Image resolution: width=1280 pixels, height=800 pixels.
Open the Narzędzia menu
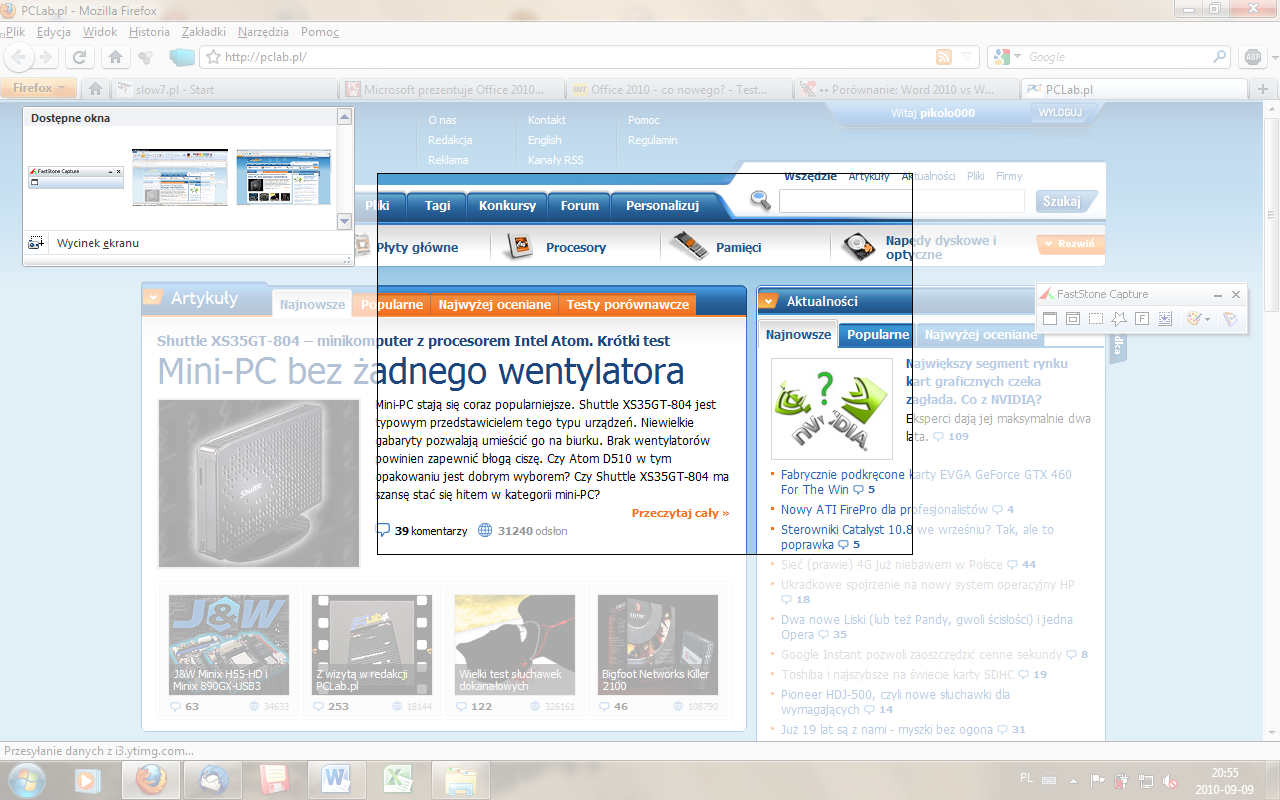click(264, 32)
